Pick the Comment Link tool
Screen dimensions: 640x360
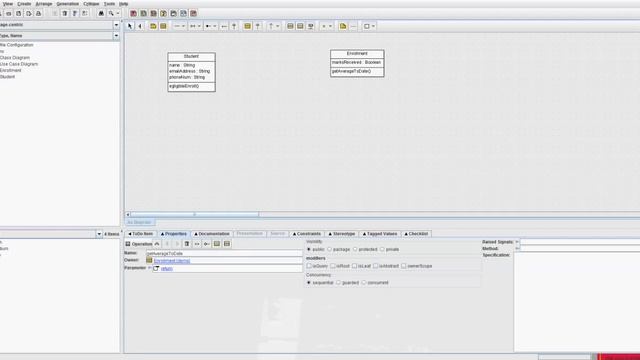(353, 26)
